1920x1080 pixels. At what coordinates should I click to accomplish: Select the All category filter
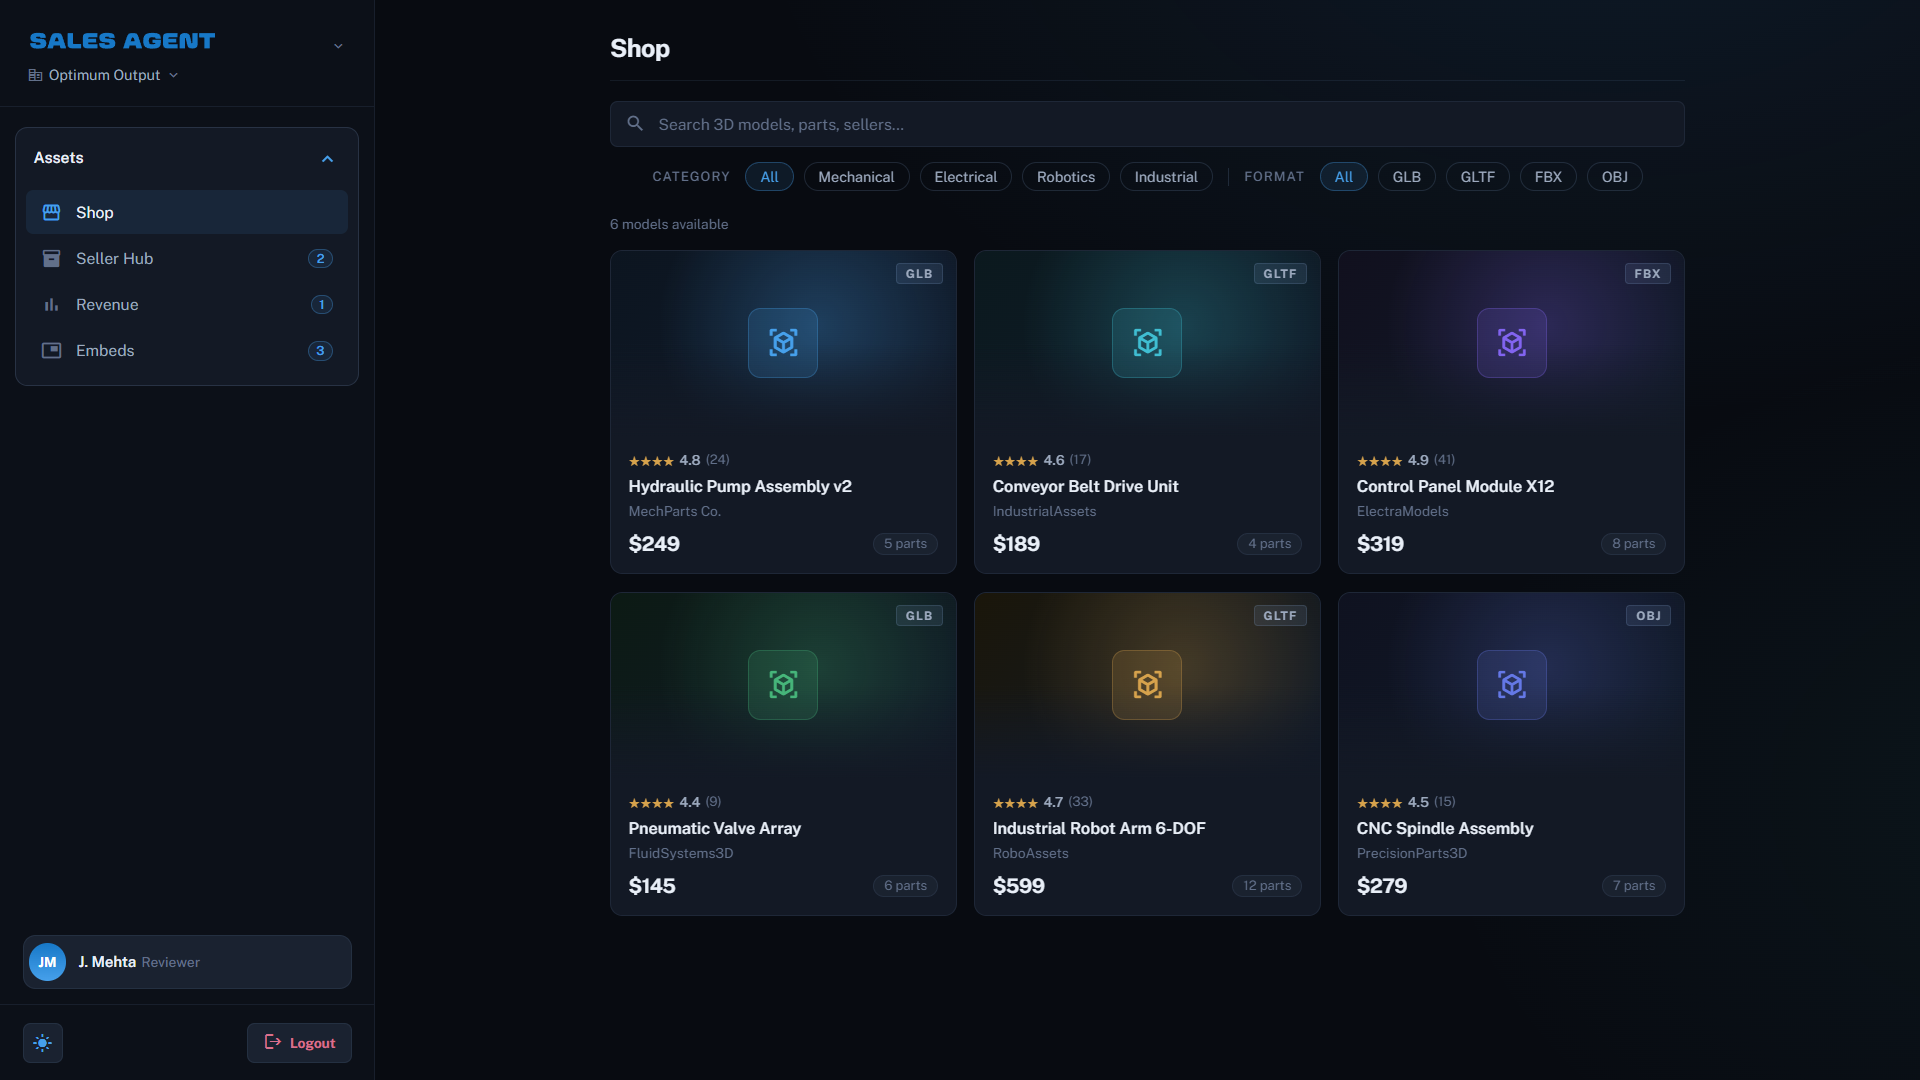click(x=769, y=177)
